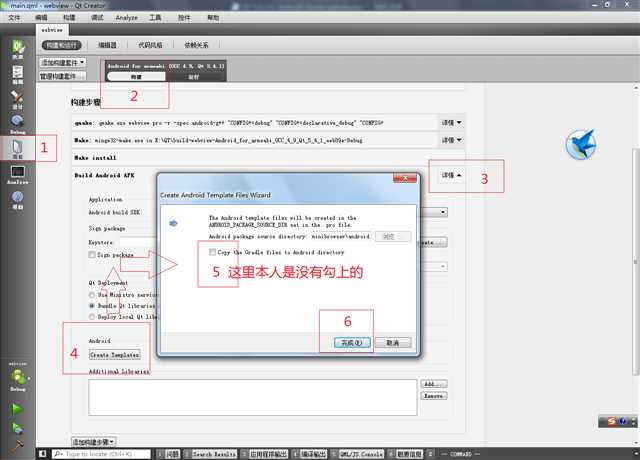Click the Add library button
Image resolution: width=640 pixels, height=460 pixels.
tap(433, 384)
